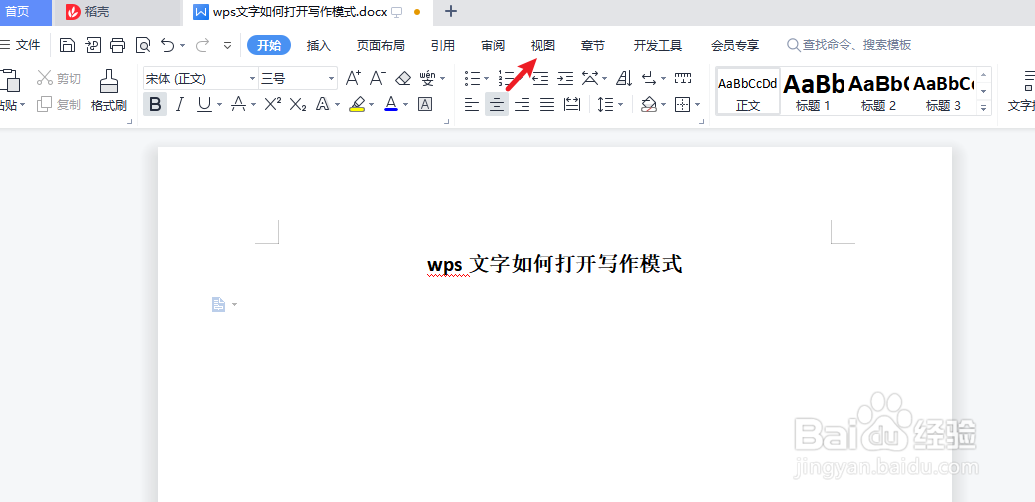Open the line spacing dropdown arrow
This screenshot has height=502, width=1035.
[x=620, y=104]
